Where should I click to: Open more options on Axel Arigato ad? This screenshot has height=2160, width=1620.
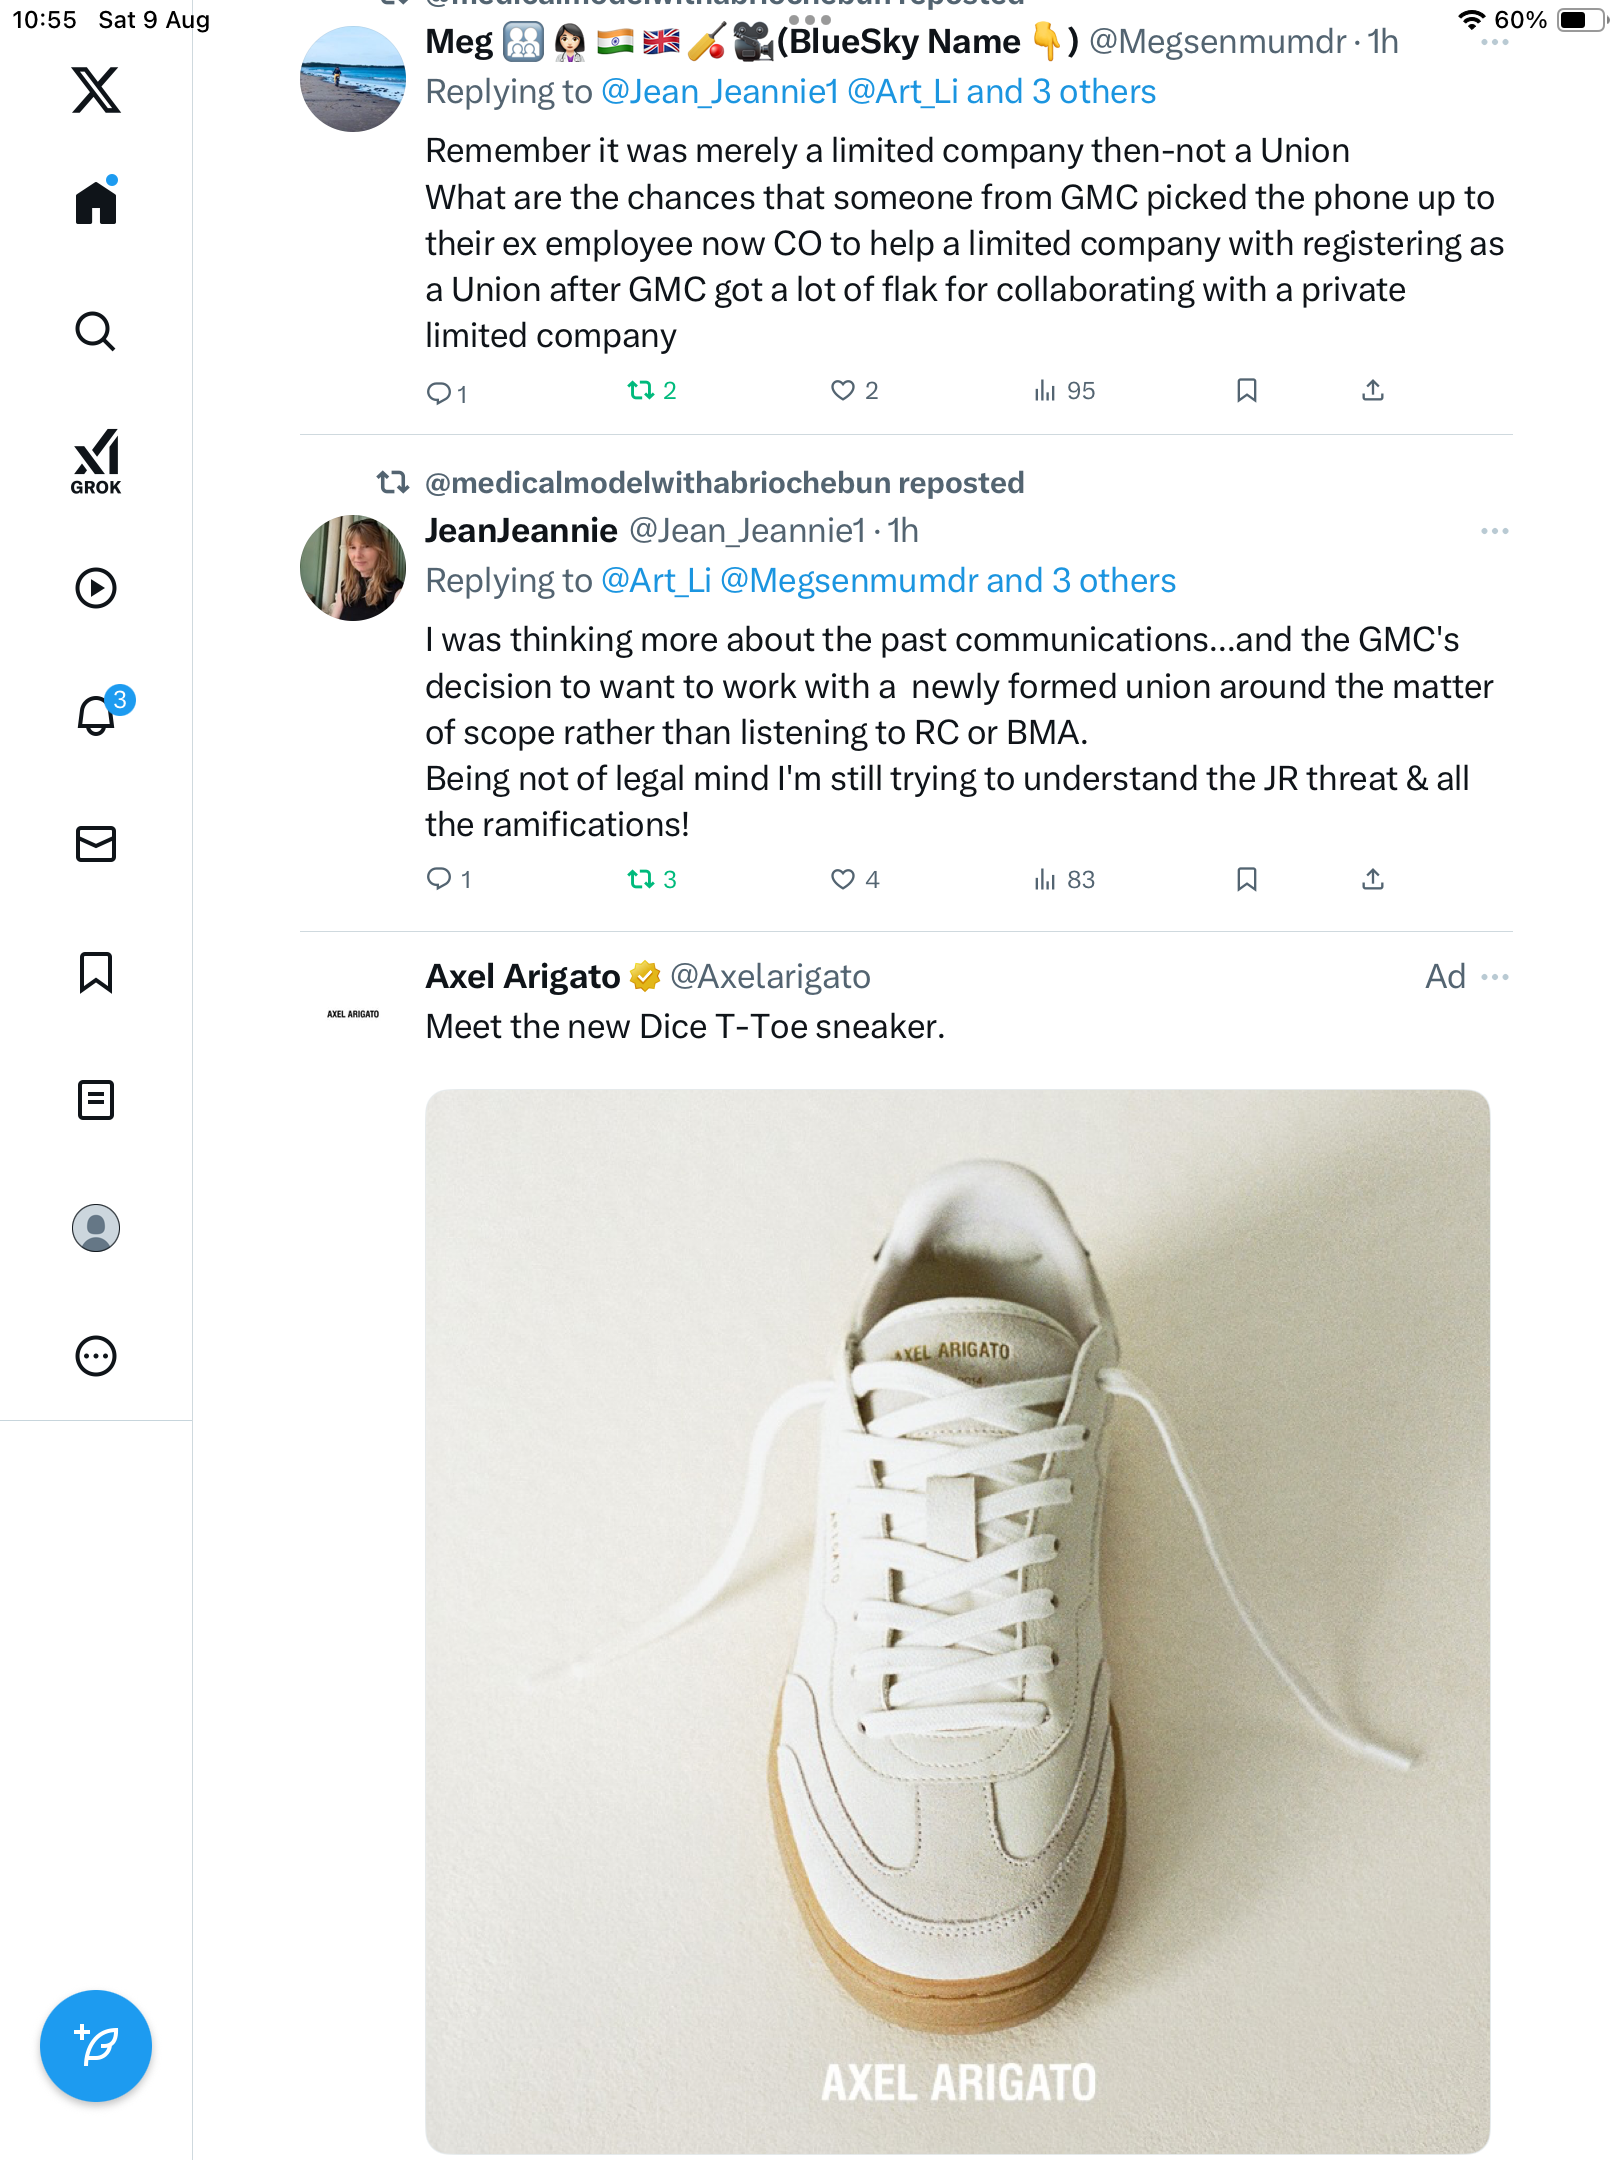tap(1494, 977)
